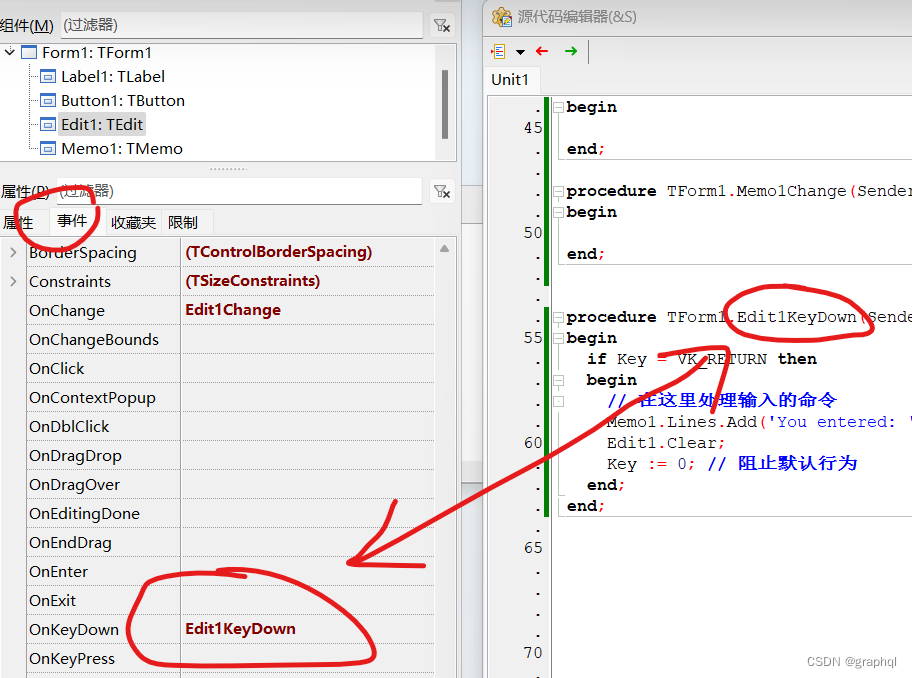Select the OnContextPopup event row
This screenshot has width=912, height=678.
[230, 398]
